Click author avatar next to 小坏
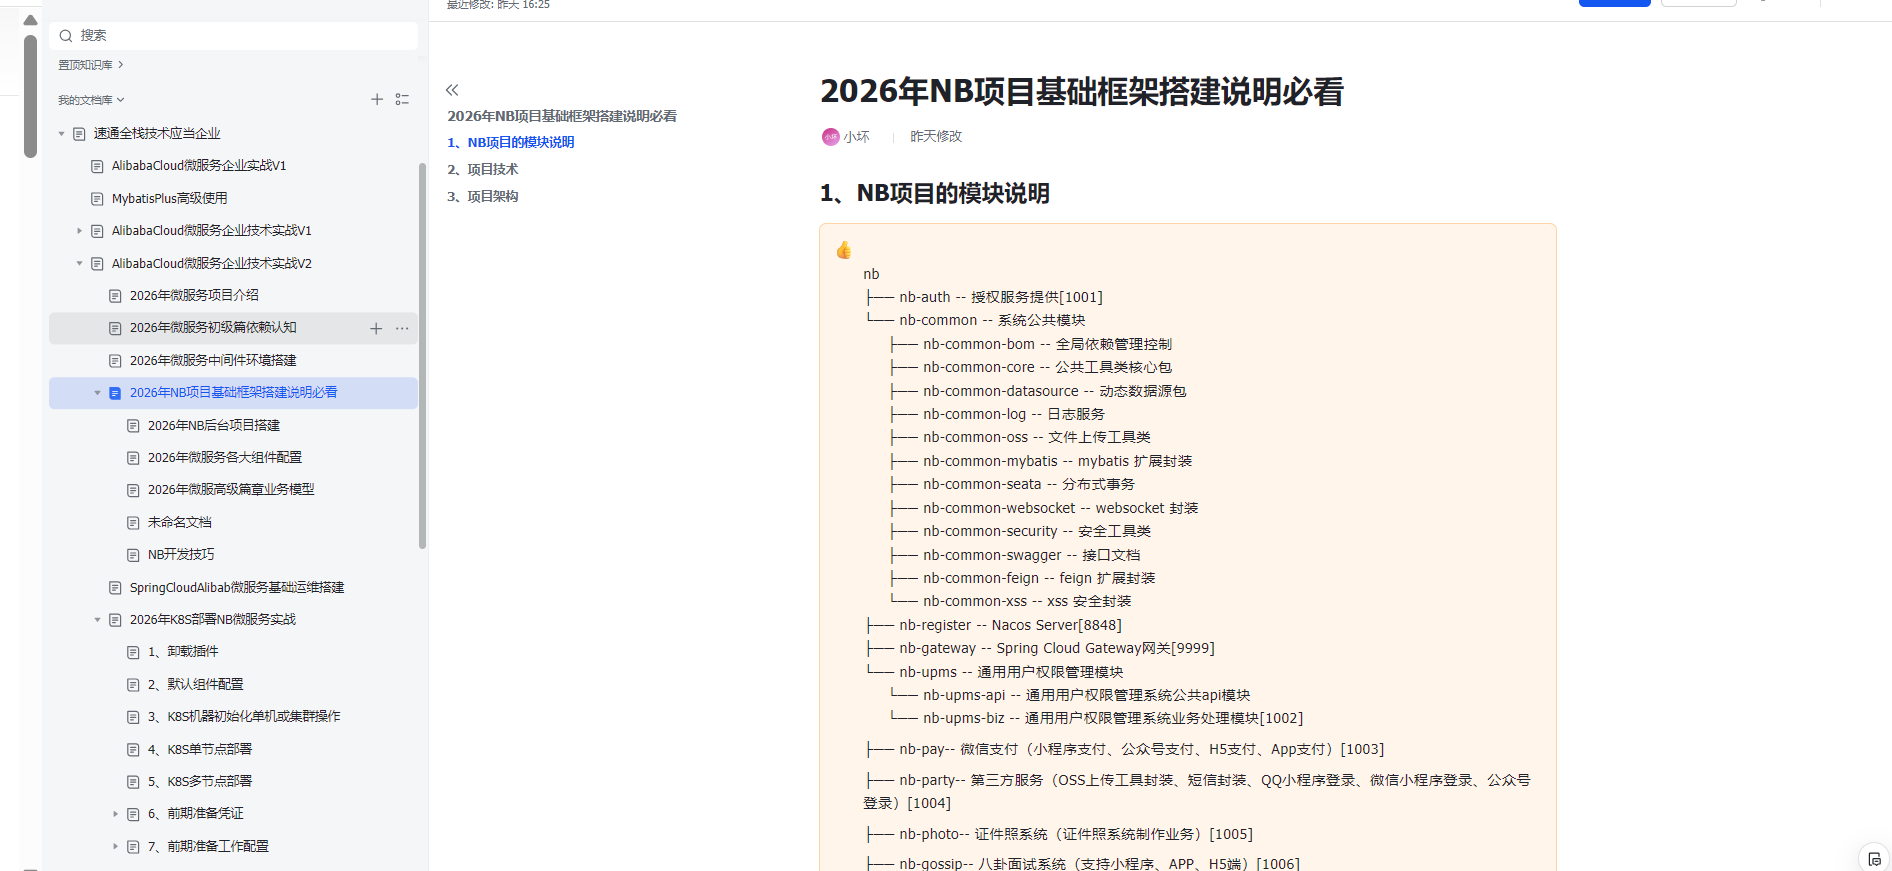Viewport: 1892px width, 871px height. pos(830,137)
